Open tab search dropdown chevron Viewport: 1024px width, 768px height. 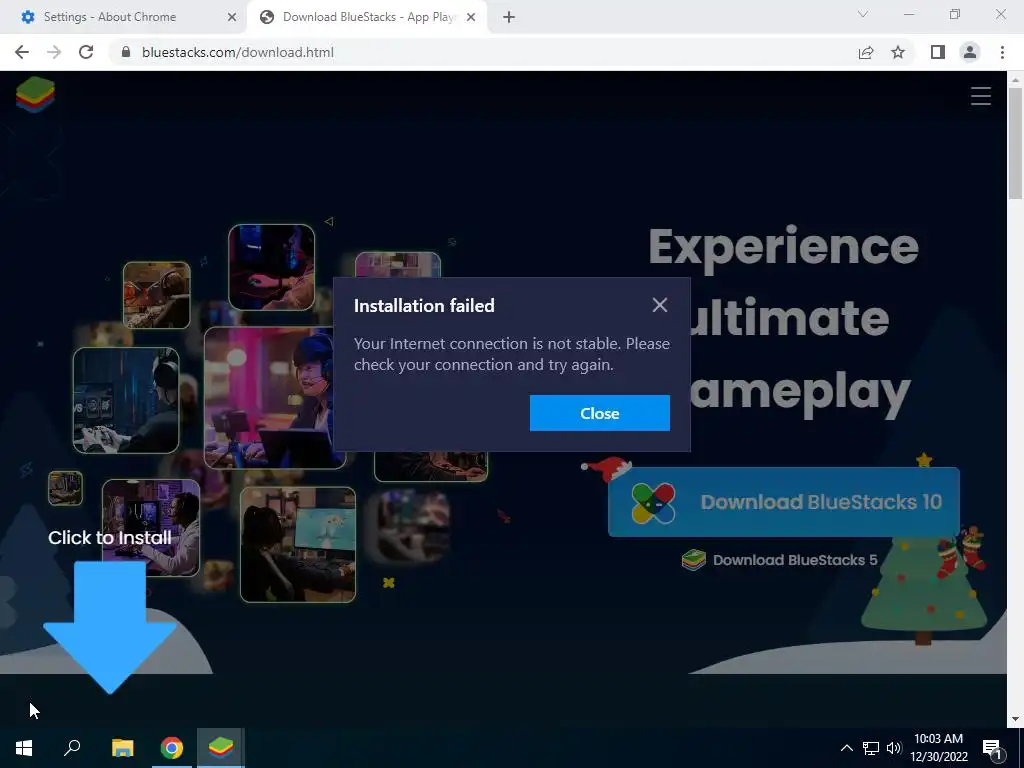tap(863, 14)
